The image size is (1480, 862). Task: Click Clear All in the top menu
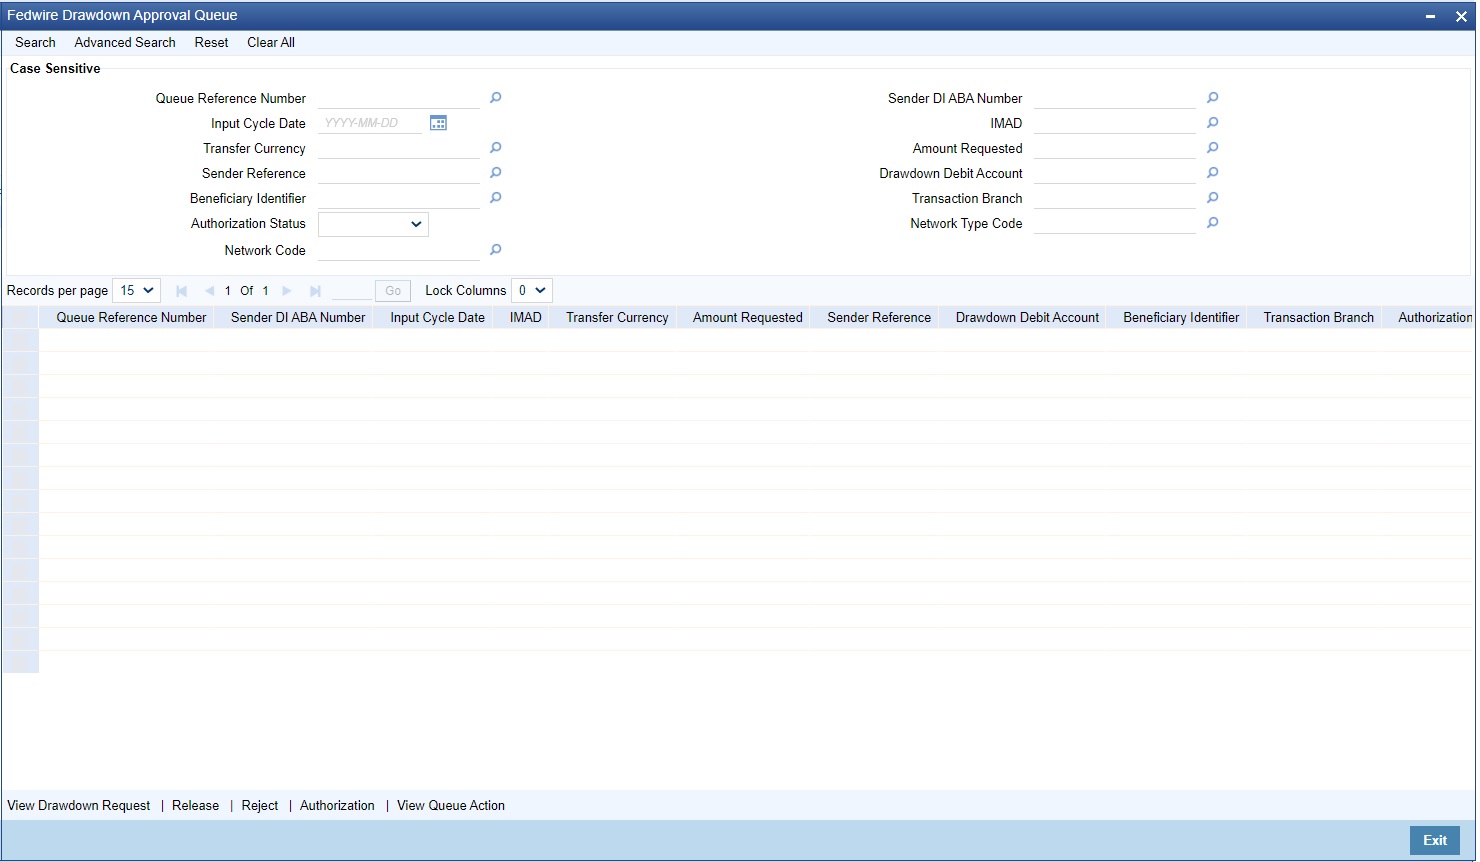(271, 42)
